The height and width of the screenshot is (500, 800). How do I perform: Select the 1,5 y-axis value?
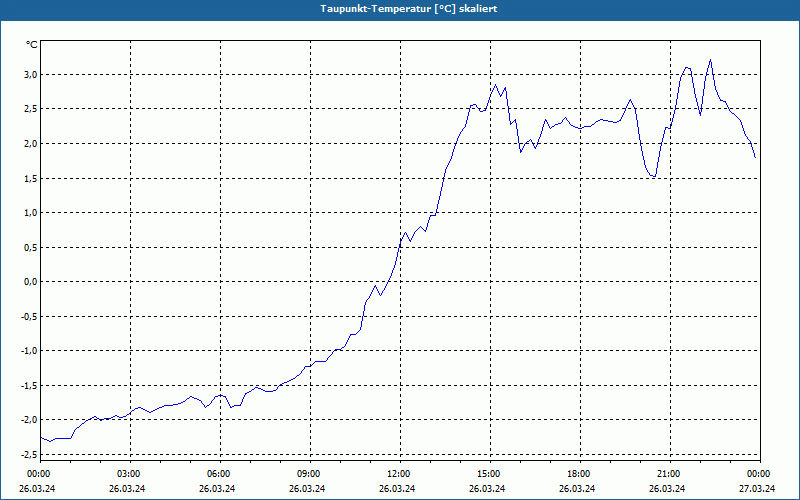pos(31,179)
